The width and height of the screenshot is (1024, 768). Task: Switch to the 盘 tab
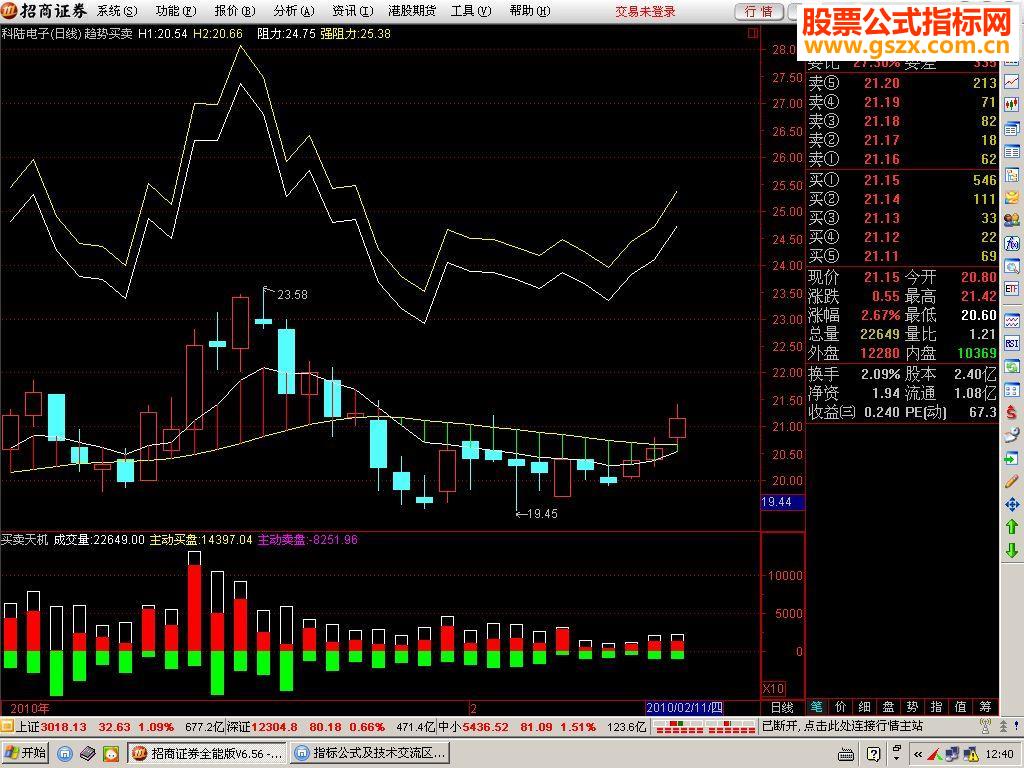(889, 707)
